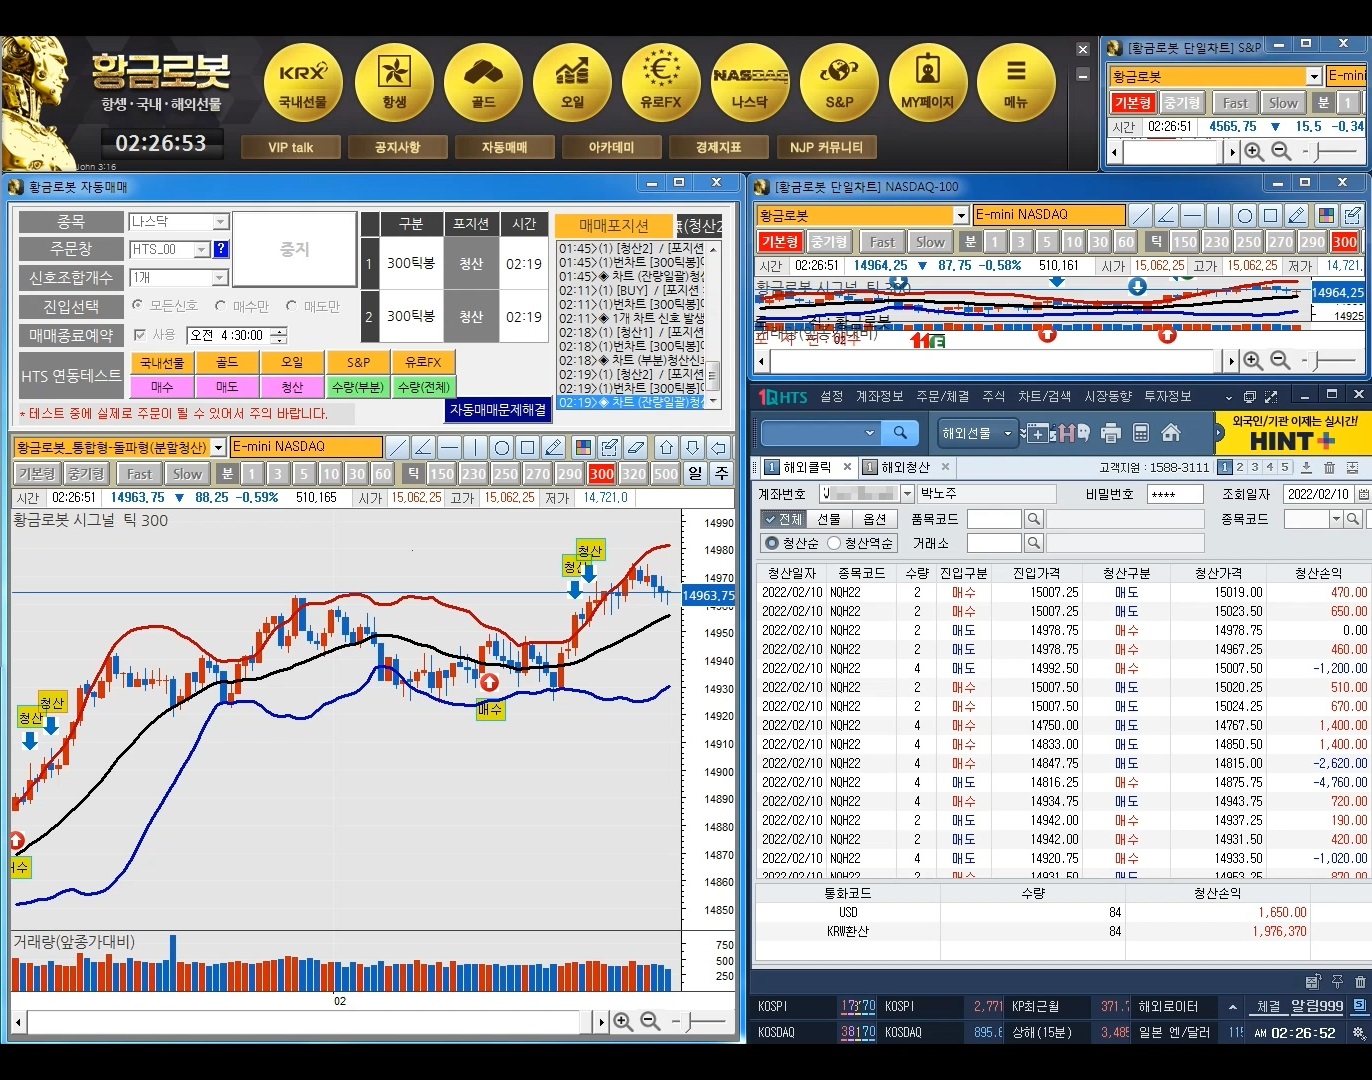Toggle 전체 check button in HTS
1372x1080 pixels.
[x=782, y=519]
